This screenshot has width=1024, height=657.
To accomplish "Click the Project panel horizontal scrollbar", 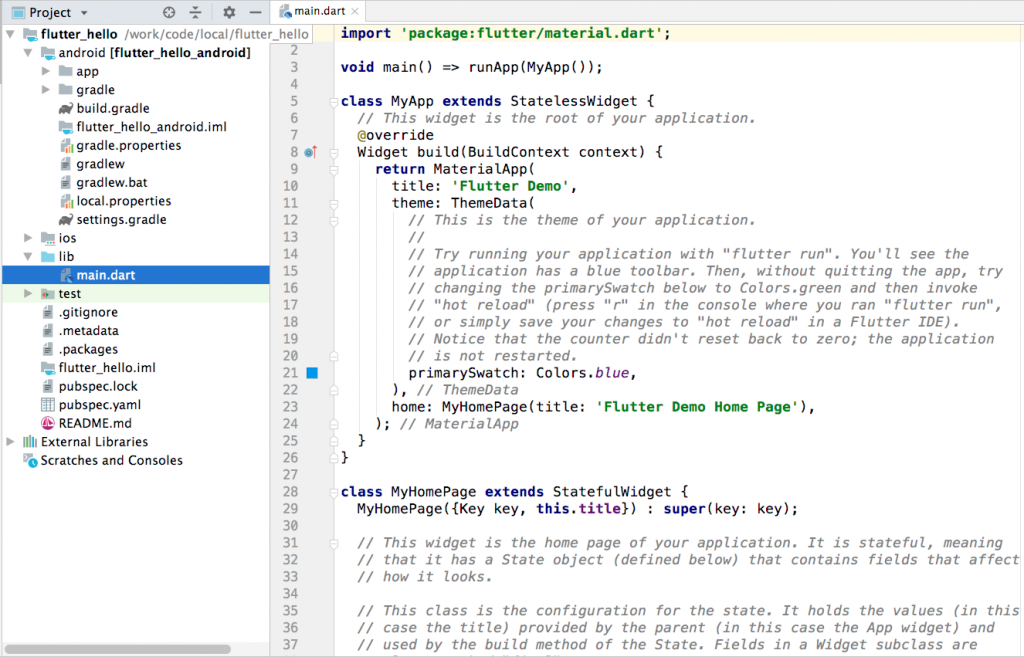I will coord(118,649).
